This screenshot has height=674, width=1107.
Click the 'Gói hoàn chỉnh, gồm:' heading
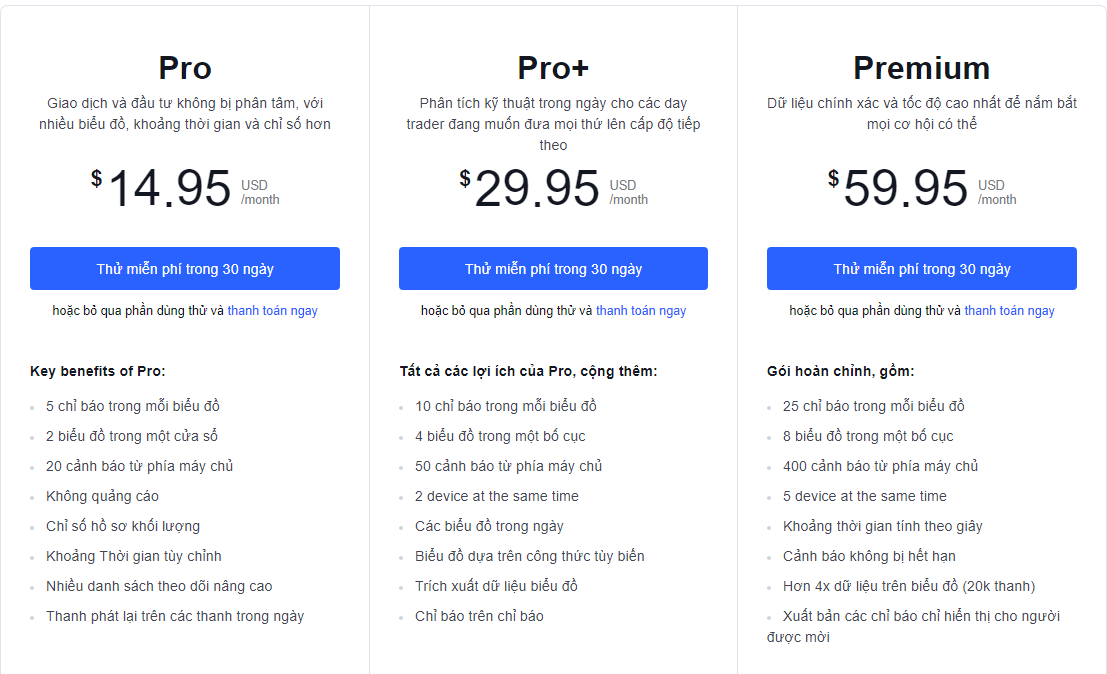840,372
